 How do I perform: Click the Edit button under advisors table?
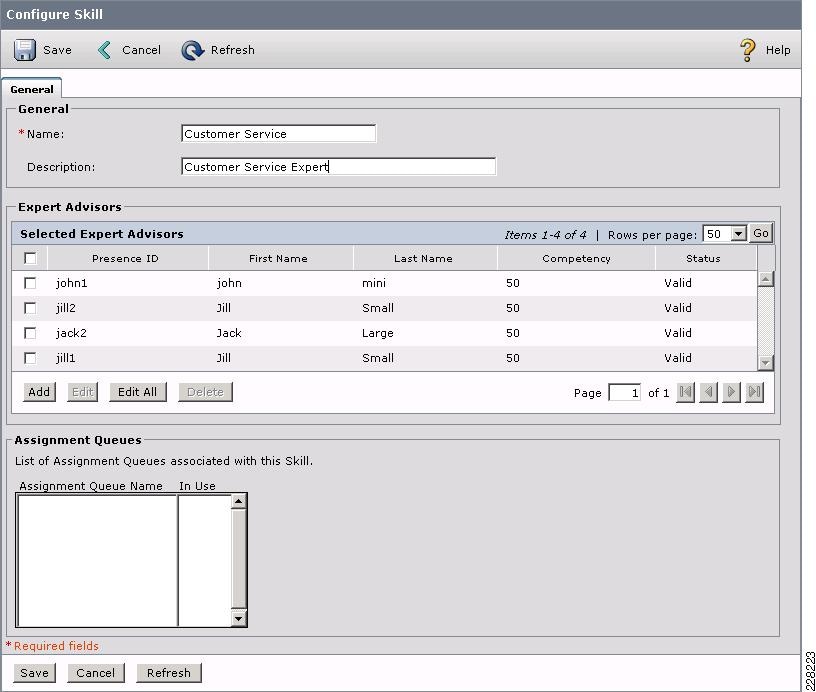[x=82, y=392]
